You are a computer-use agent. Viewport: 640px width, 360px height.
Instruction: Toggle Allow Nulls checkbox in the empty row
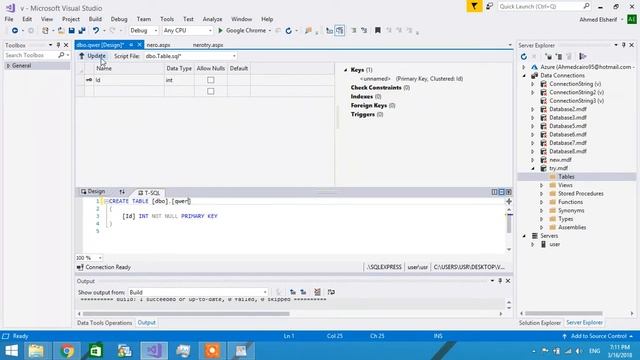click(x=211, y=91)
